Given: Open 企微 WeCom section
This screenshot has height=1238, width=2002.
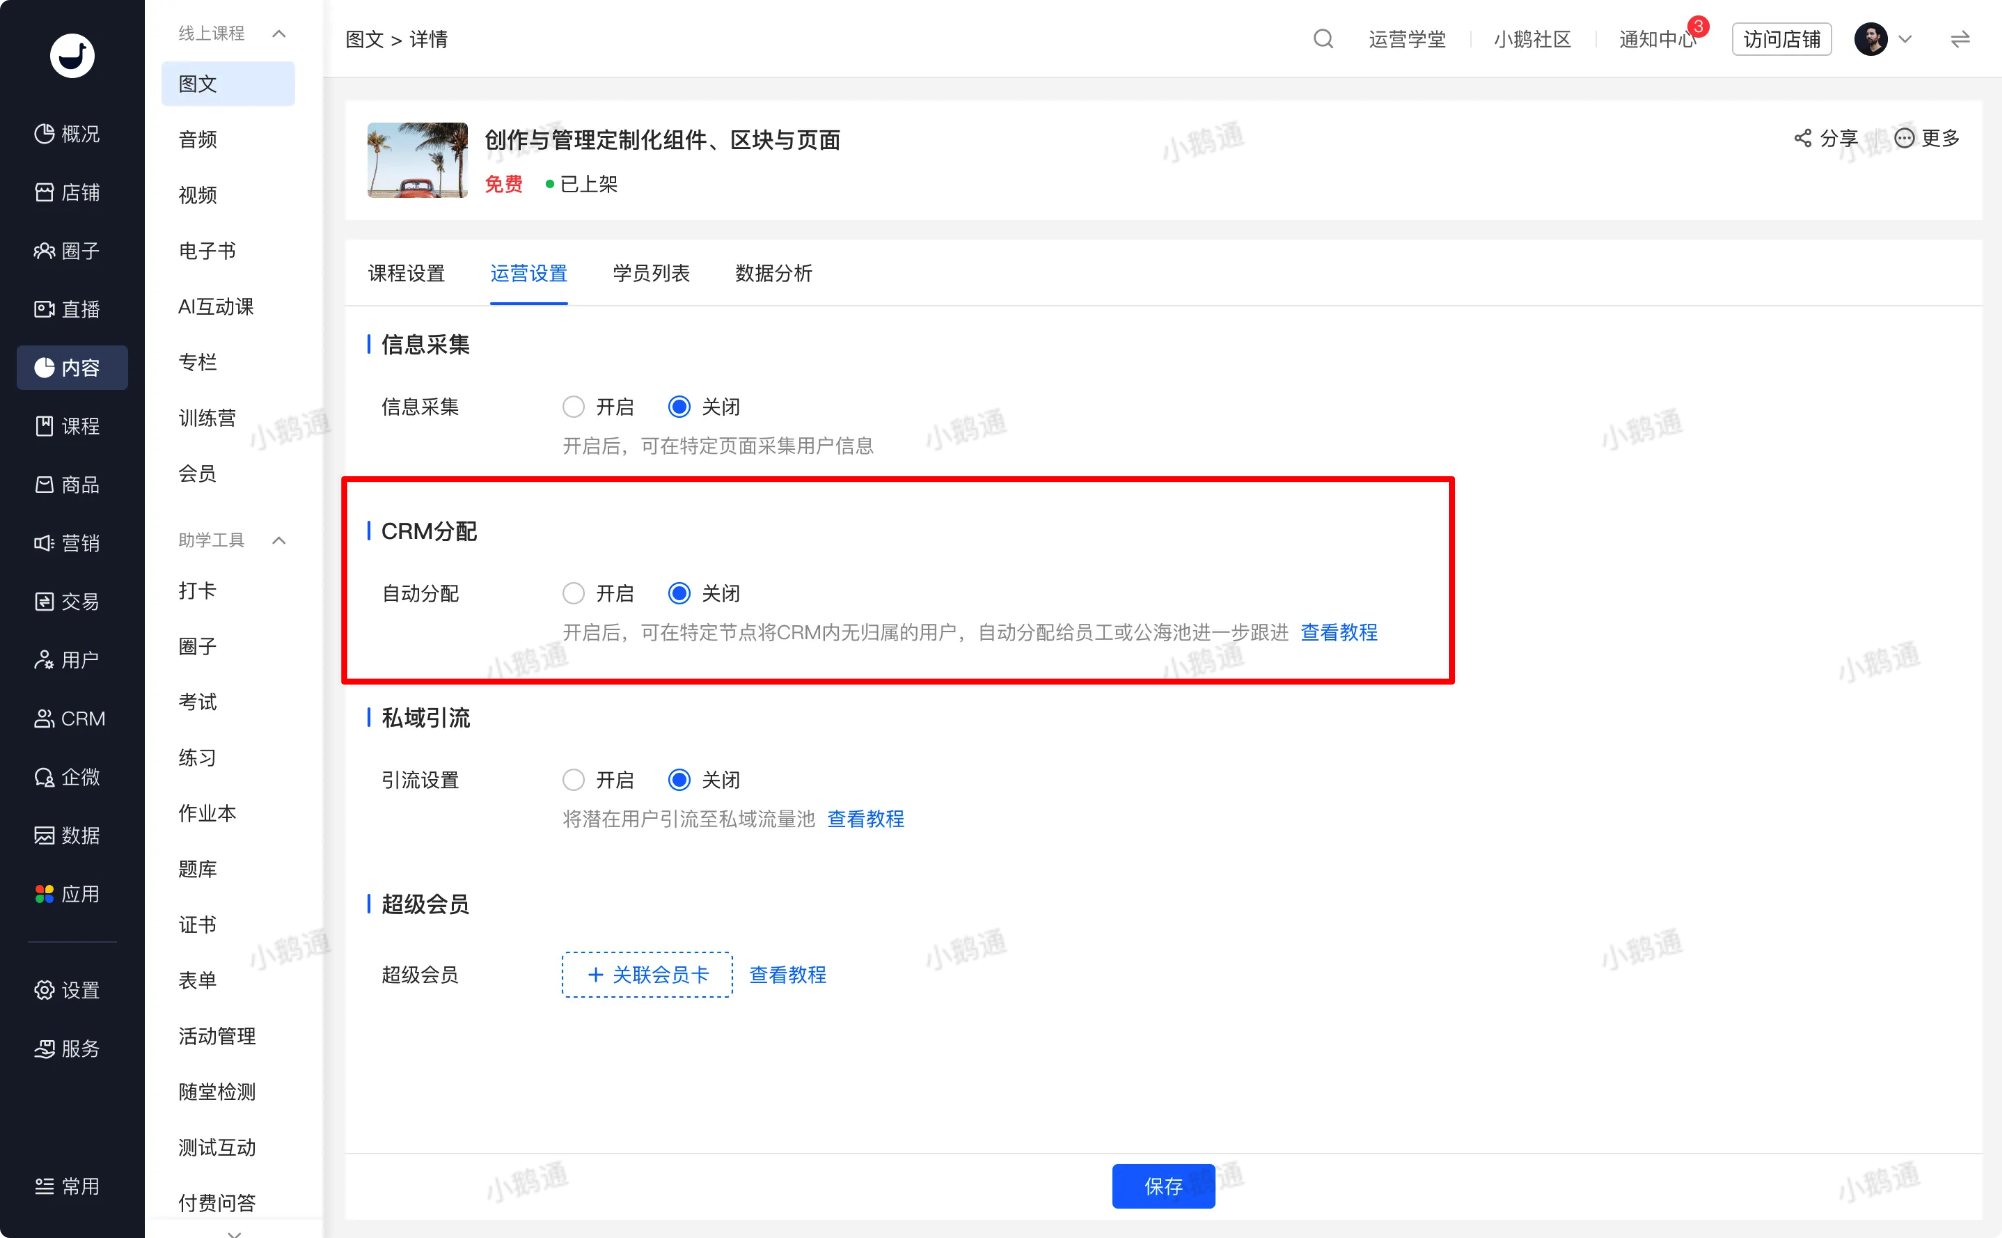Looking at the screenshot, I should tap(67, 777).
